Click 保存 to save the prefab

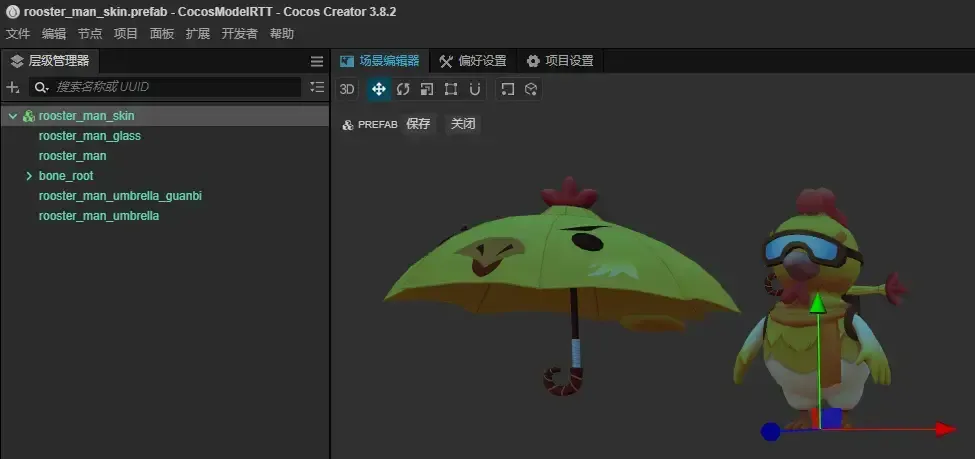coord(418,124)
